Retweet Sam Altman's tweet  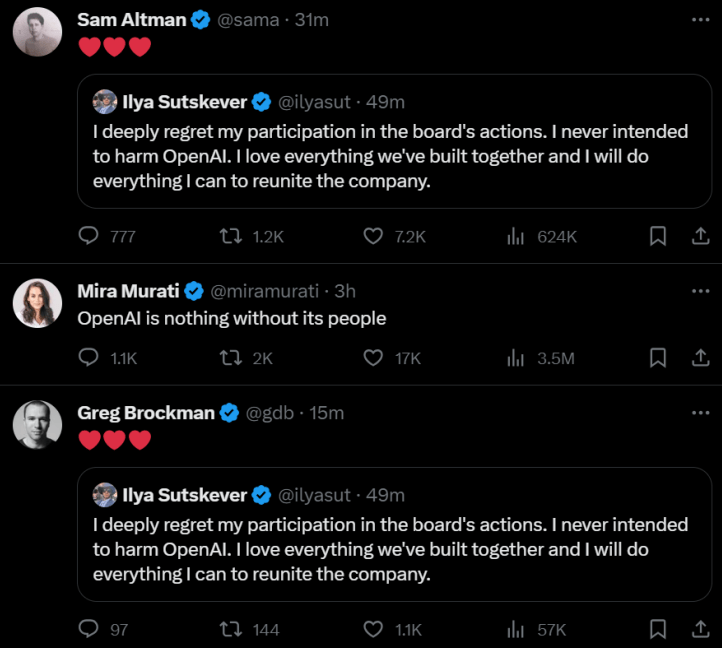click(230, 236)
